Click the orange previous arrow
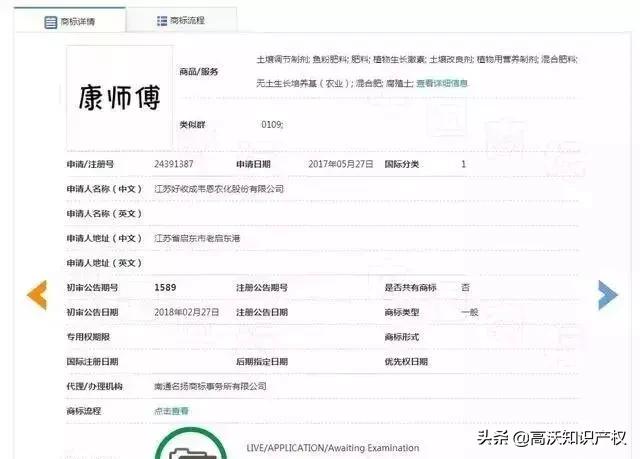 (37, 295)
